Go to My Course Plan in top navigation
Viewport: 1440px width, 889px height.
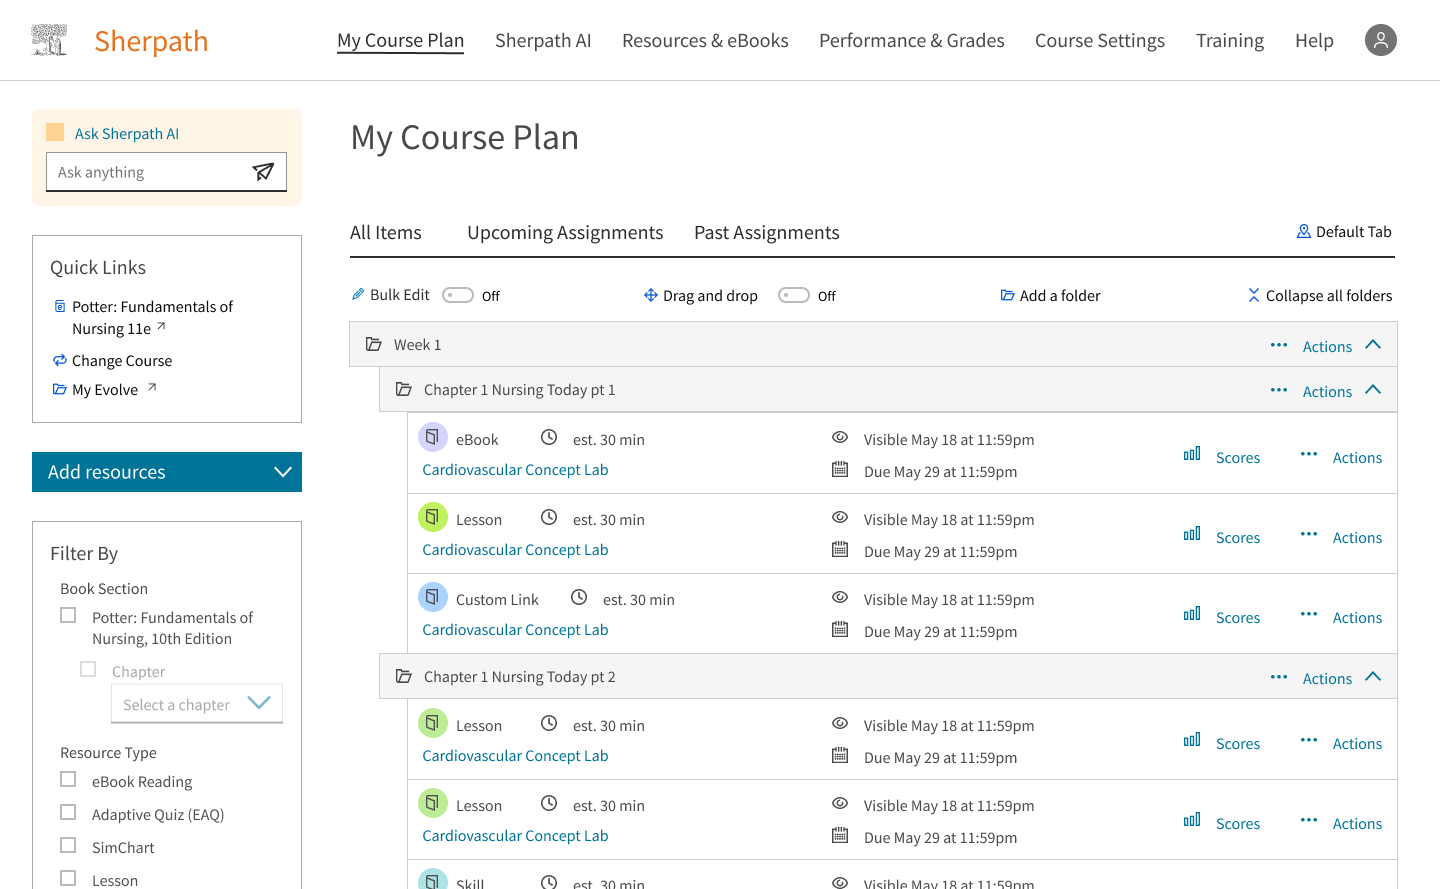point(400,41)
